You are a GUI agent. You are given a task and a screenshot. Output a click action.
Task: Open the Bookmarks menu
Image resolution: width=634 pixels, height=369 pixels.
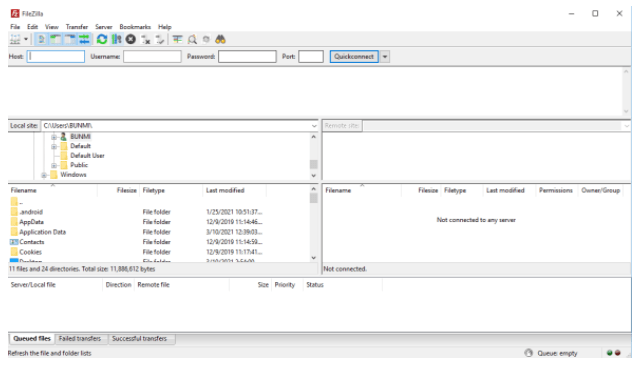135,27
